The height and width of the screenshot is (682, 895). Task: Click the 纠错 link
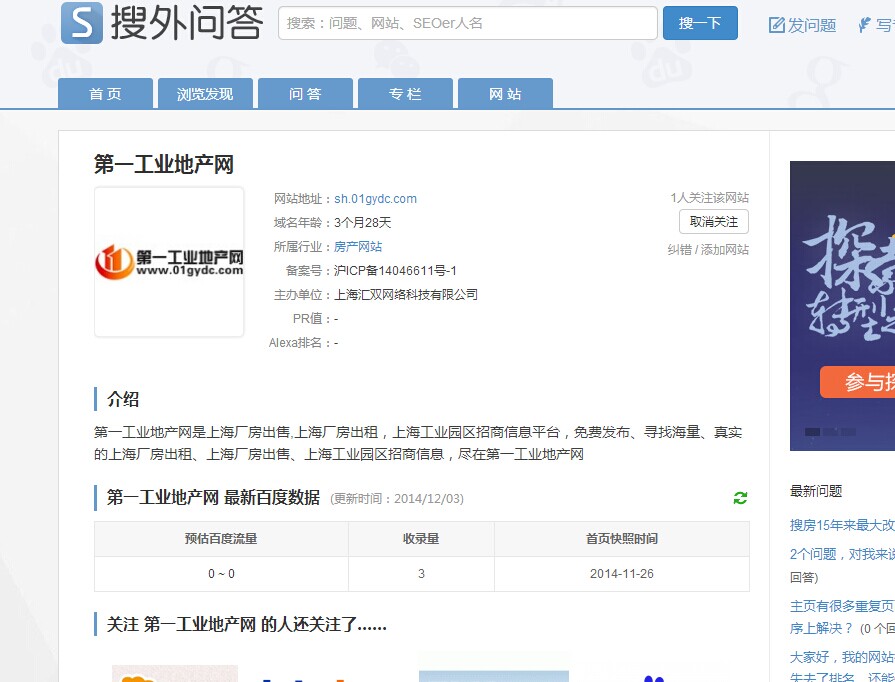tap(679, 249)
